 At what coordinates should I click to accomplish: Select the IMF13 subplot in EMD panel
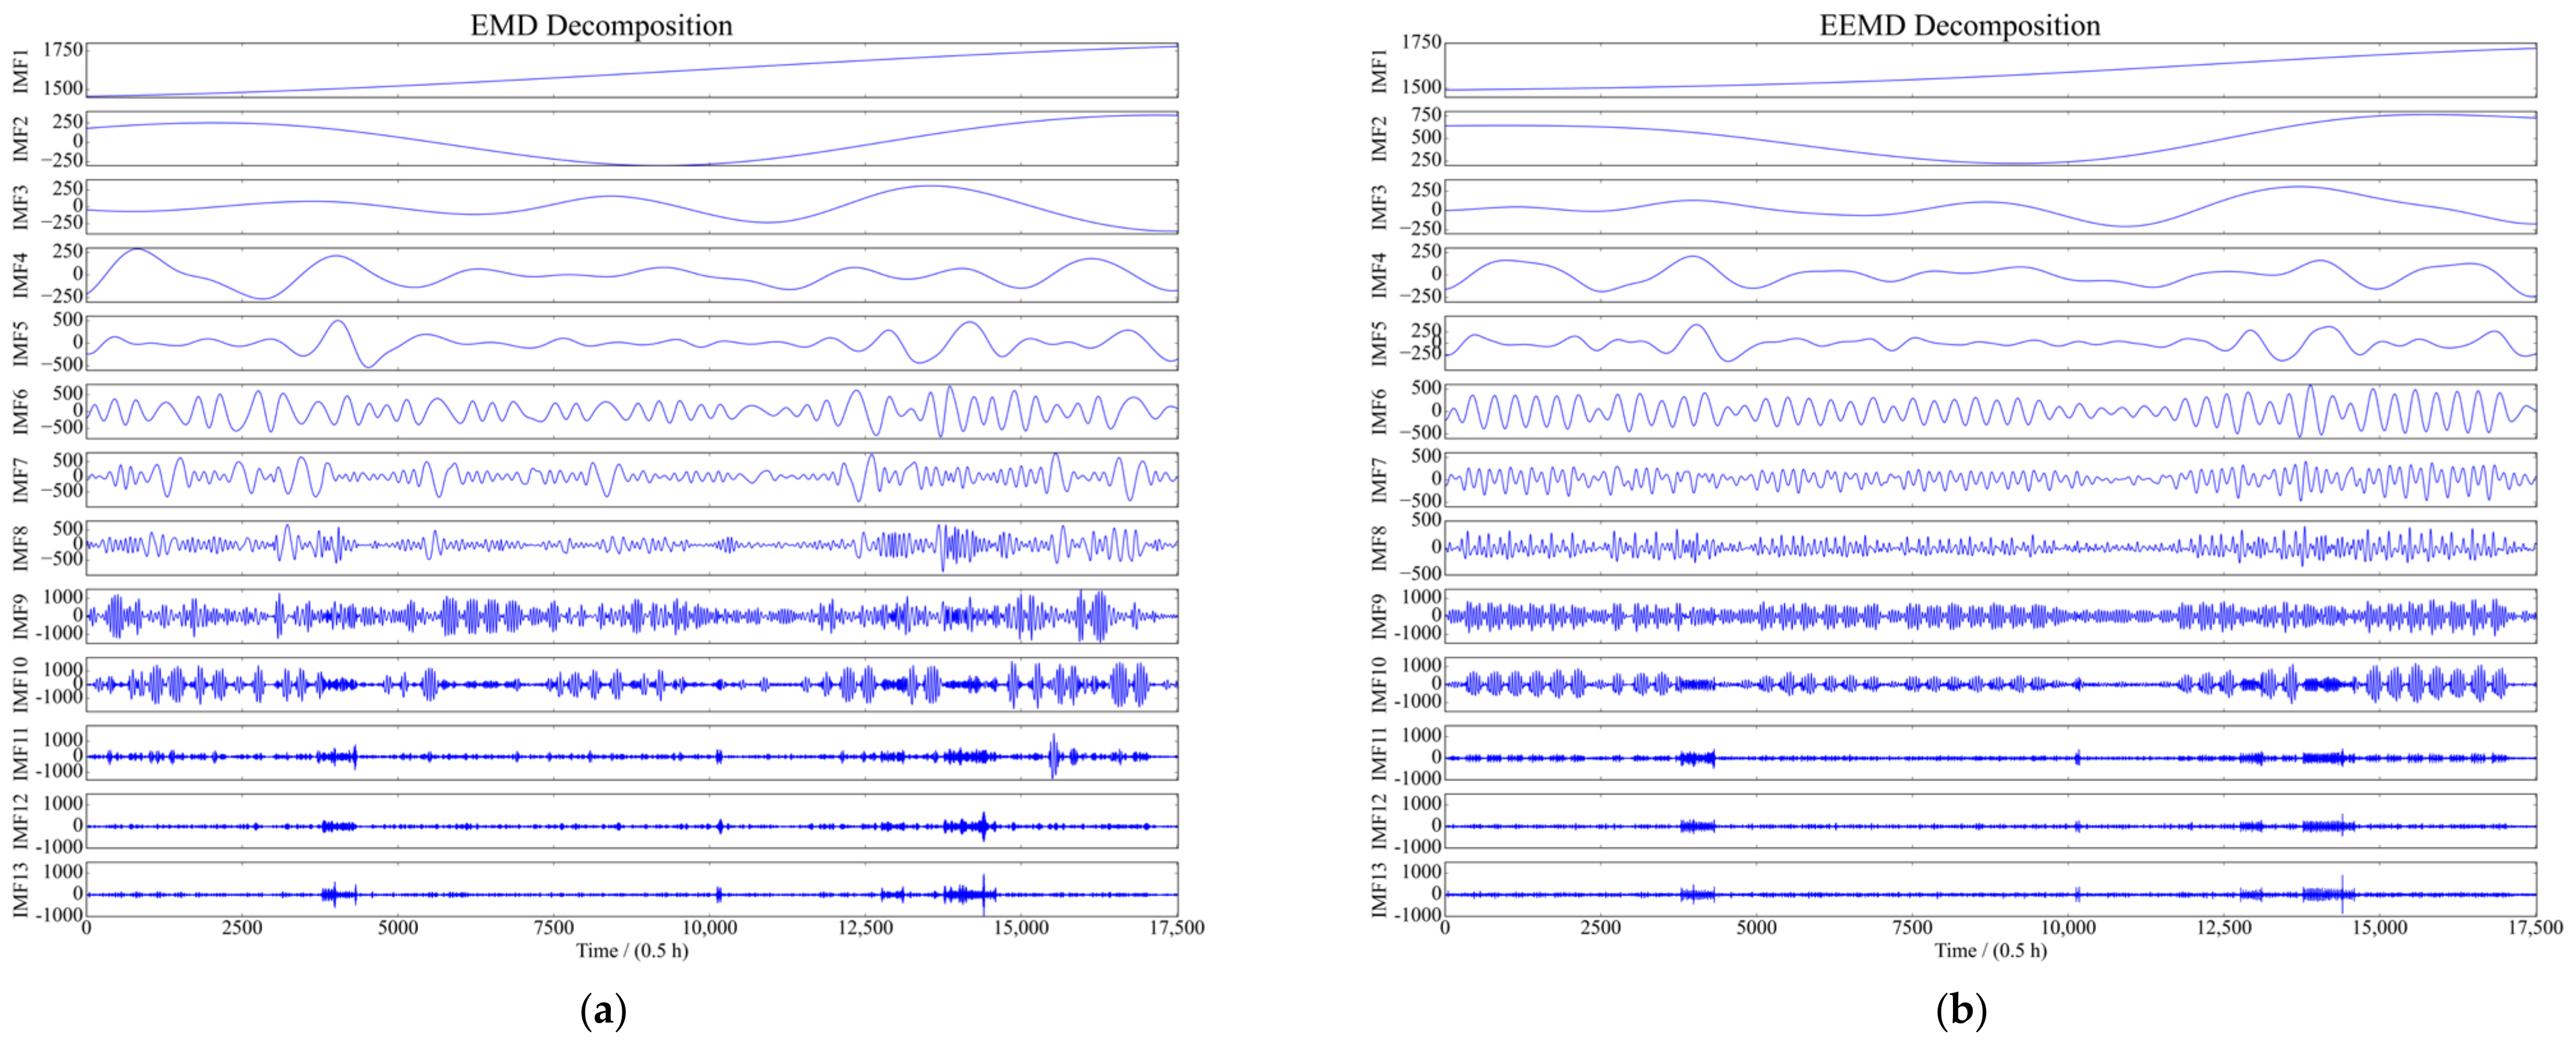pyautogui.click(x=631, y=889)
